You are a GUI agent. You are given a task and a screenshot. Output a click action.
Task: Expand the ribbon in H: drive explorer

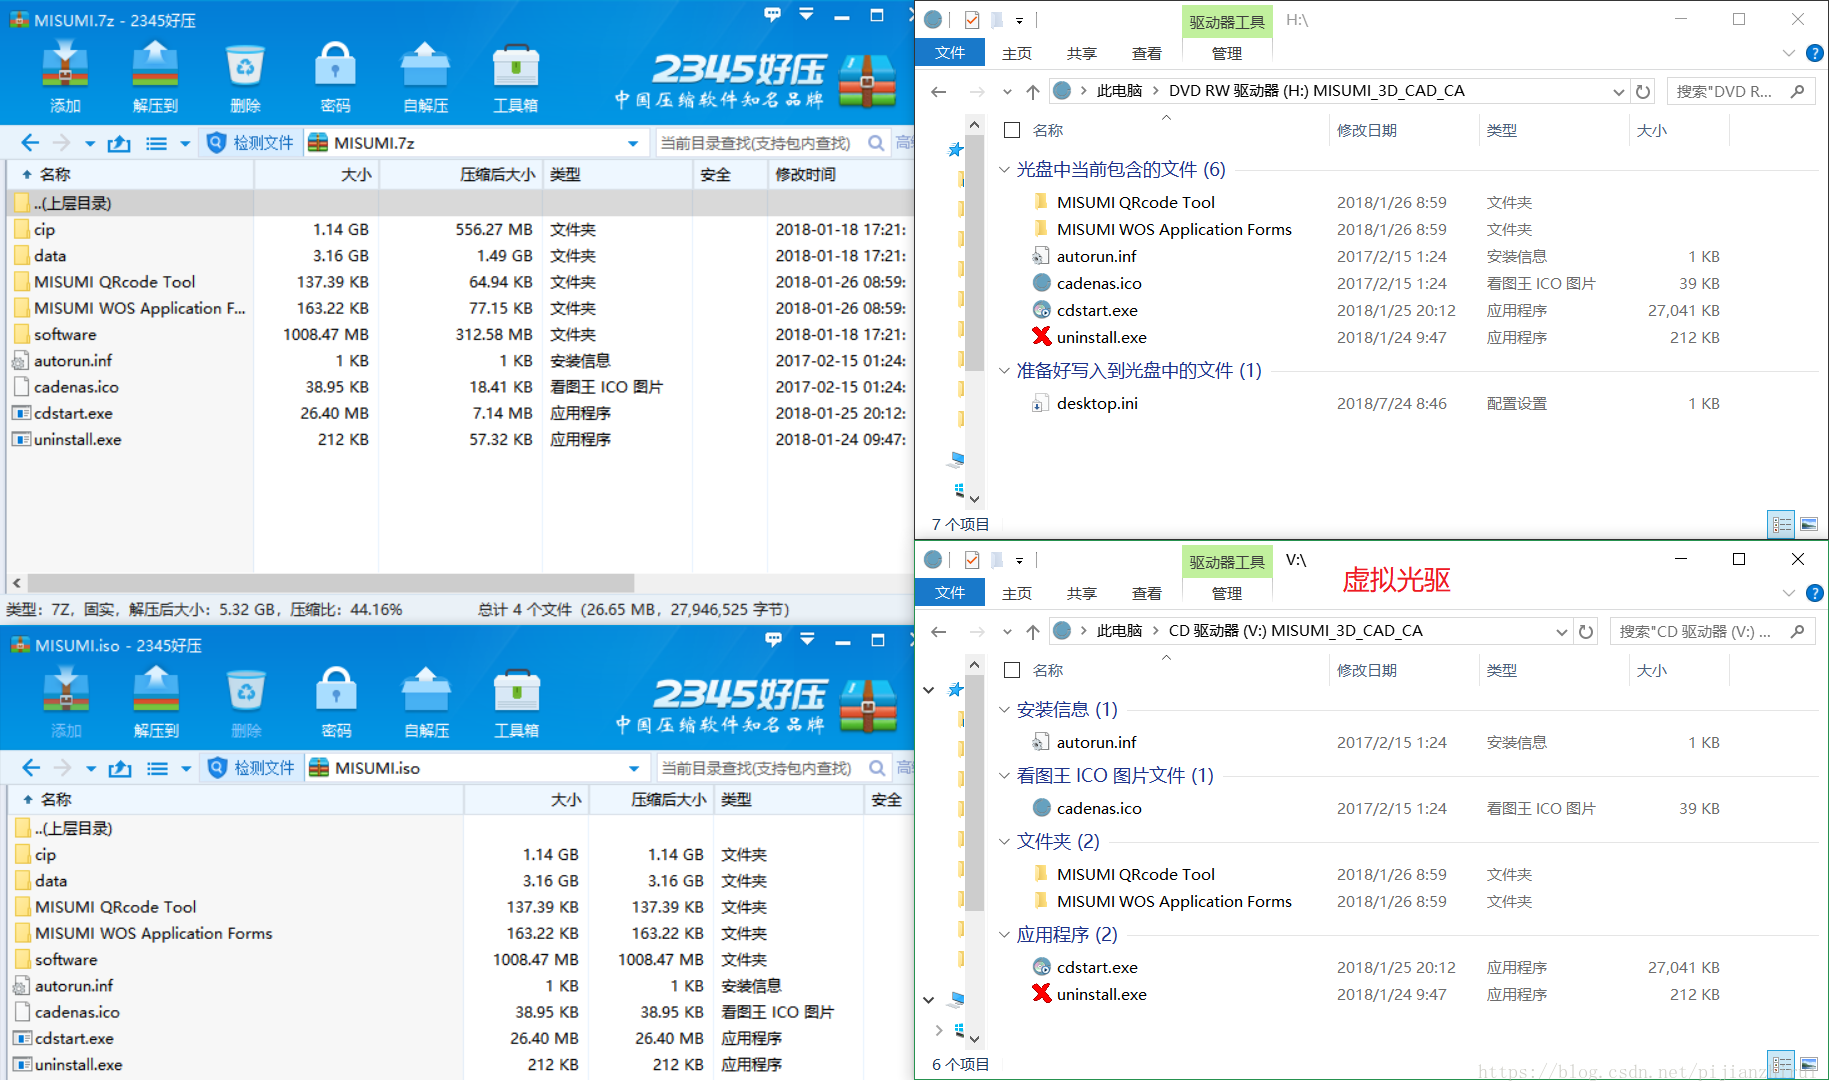tap(1789, 53)
